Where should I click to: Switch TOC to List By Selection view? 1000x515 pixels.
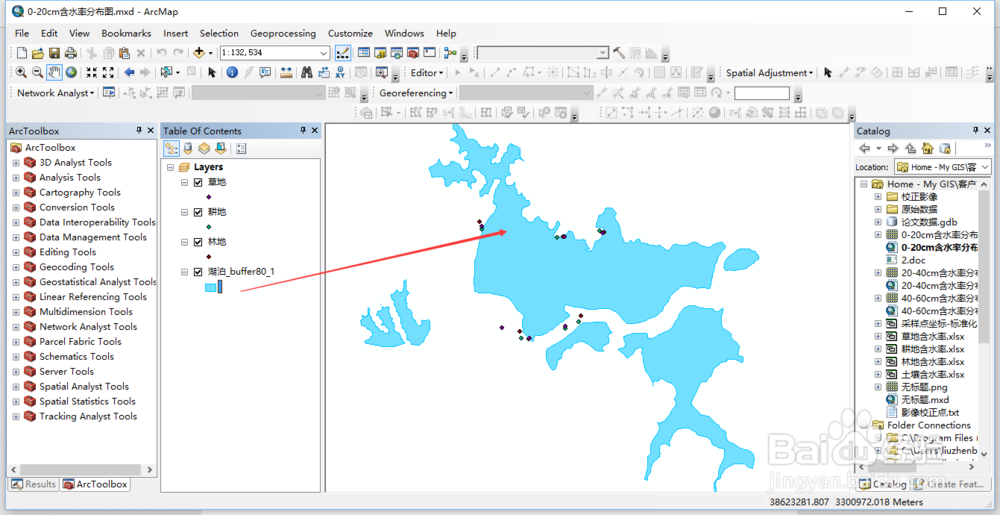(x=221, y=149)
